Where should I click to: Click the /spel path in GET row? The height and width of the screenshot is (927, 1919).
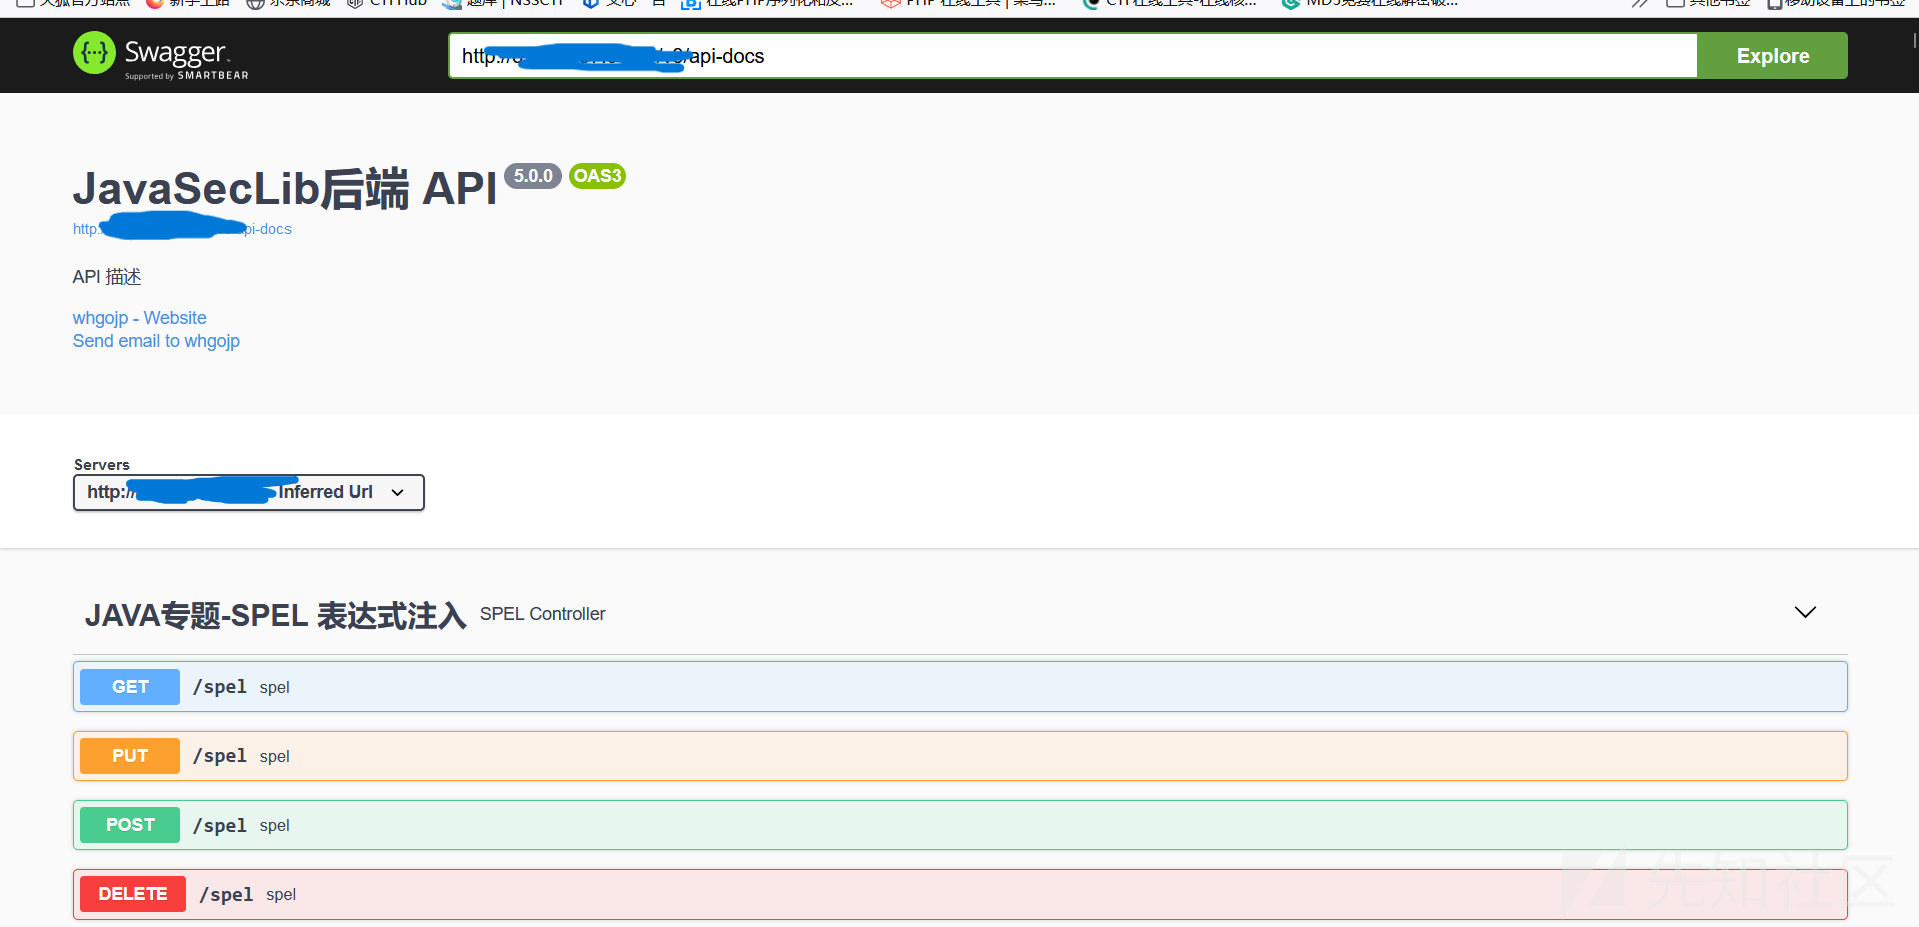point(220,687)
